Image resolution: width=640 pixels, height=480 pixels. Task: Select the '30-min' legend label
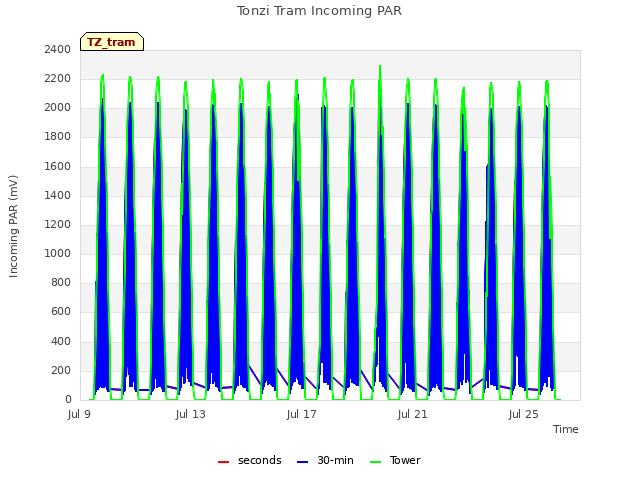tap(335, 460)
